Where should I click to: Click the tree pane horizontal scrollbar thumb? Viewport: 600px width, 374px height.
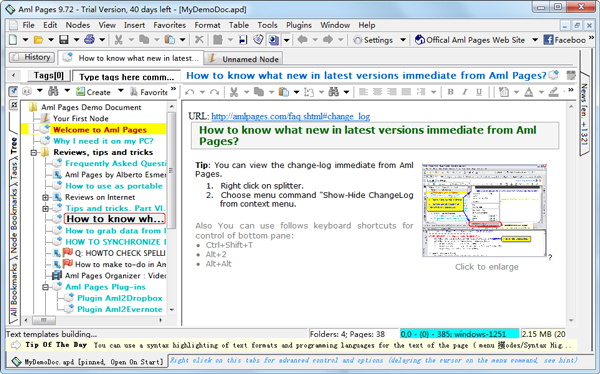point(44,320)
